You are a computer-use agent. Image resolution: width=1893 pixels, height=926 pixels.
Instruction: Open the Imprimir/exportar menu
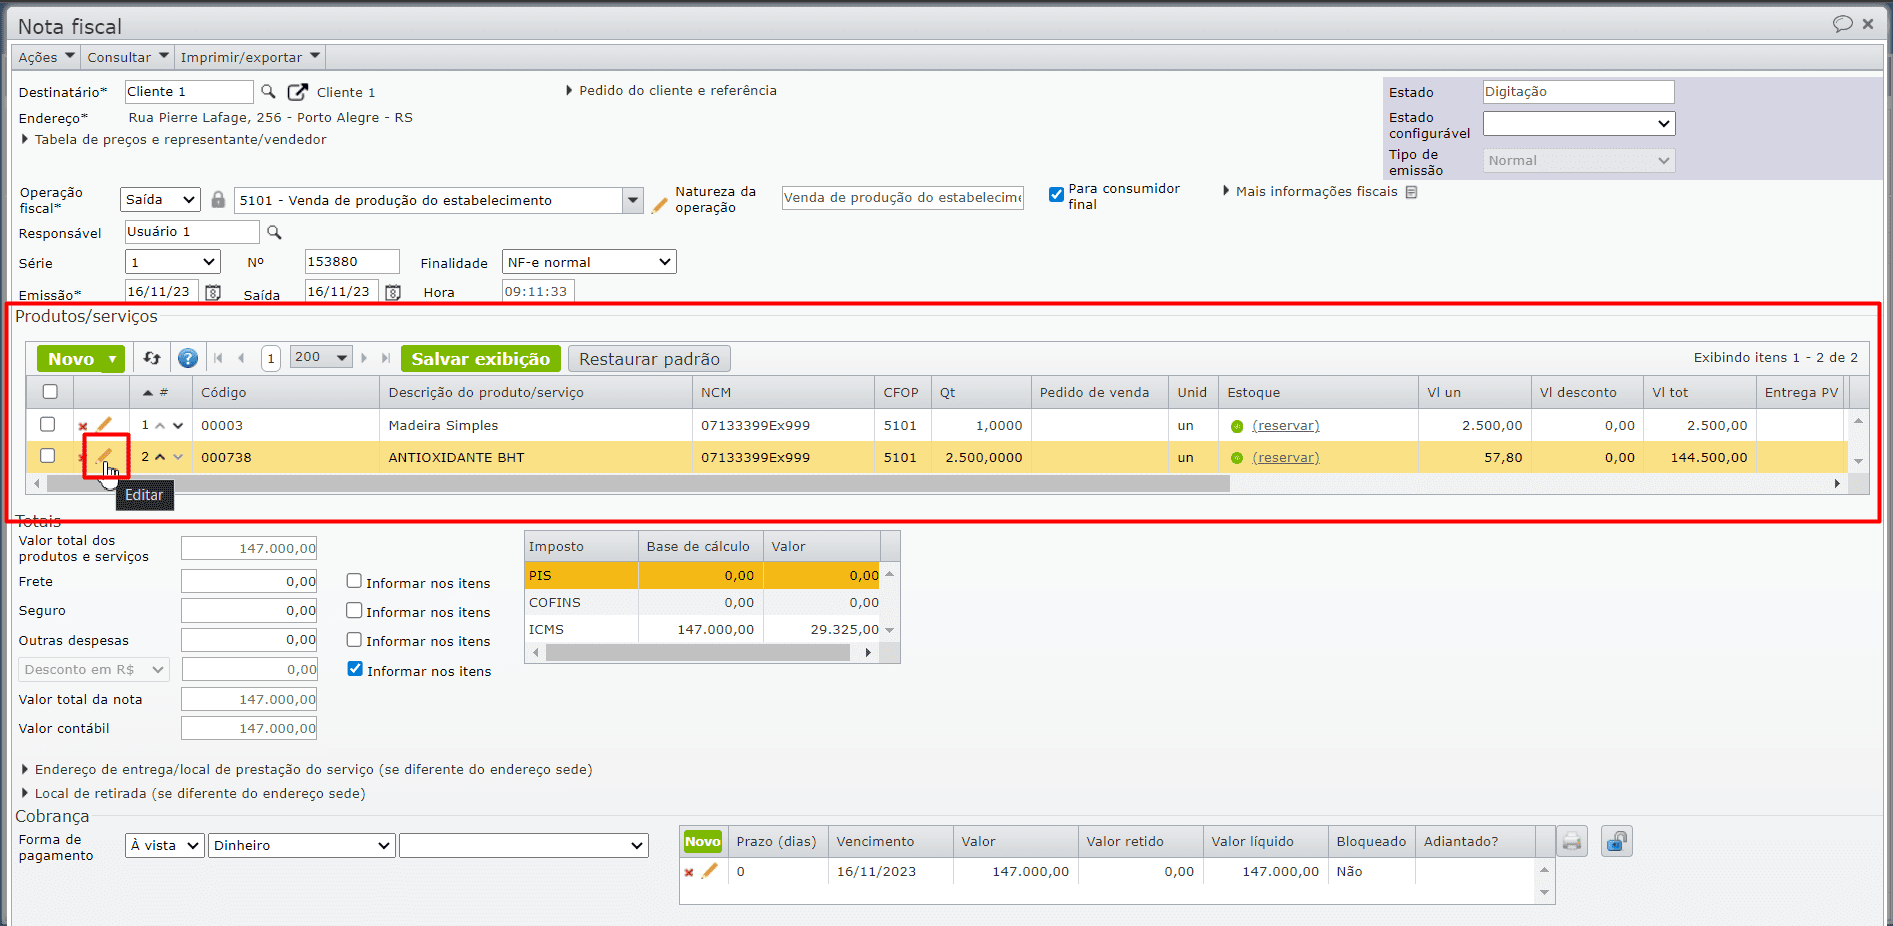[250, 57]
